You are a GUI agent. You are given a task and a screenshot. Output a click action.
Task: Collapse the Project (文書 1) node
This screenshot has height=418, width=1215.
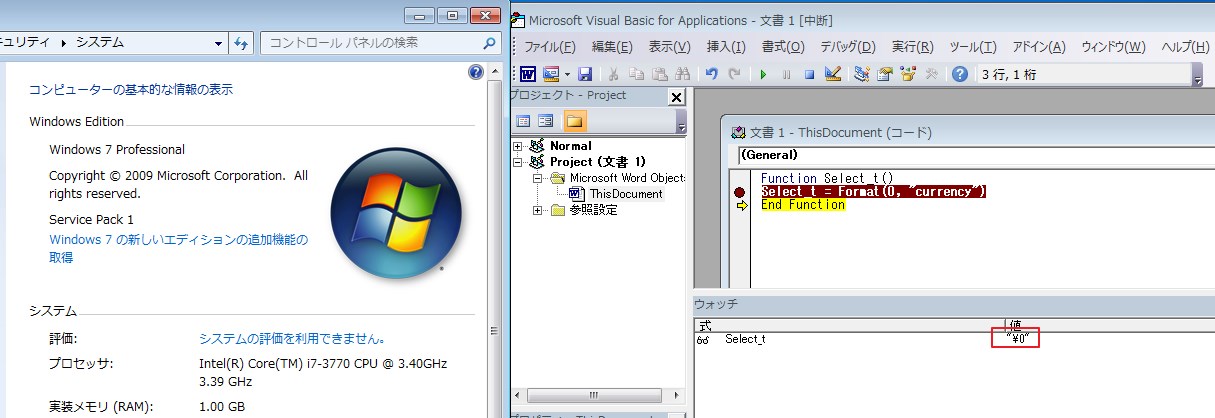pos(518,162)
